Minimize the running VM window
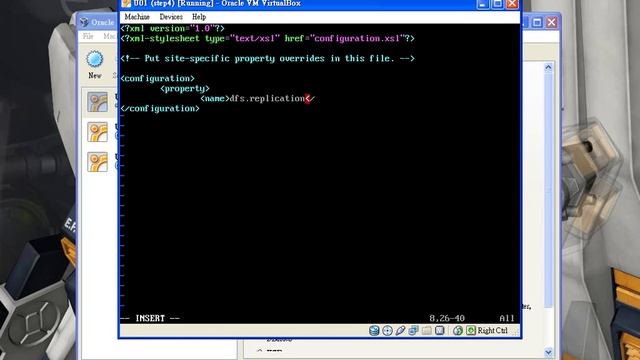Screen dimensions: 640x360 click(x=482, y=4)
